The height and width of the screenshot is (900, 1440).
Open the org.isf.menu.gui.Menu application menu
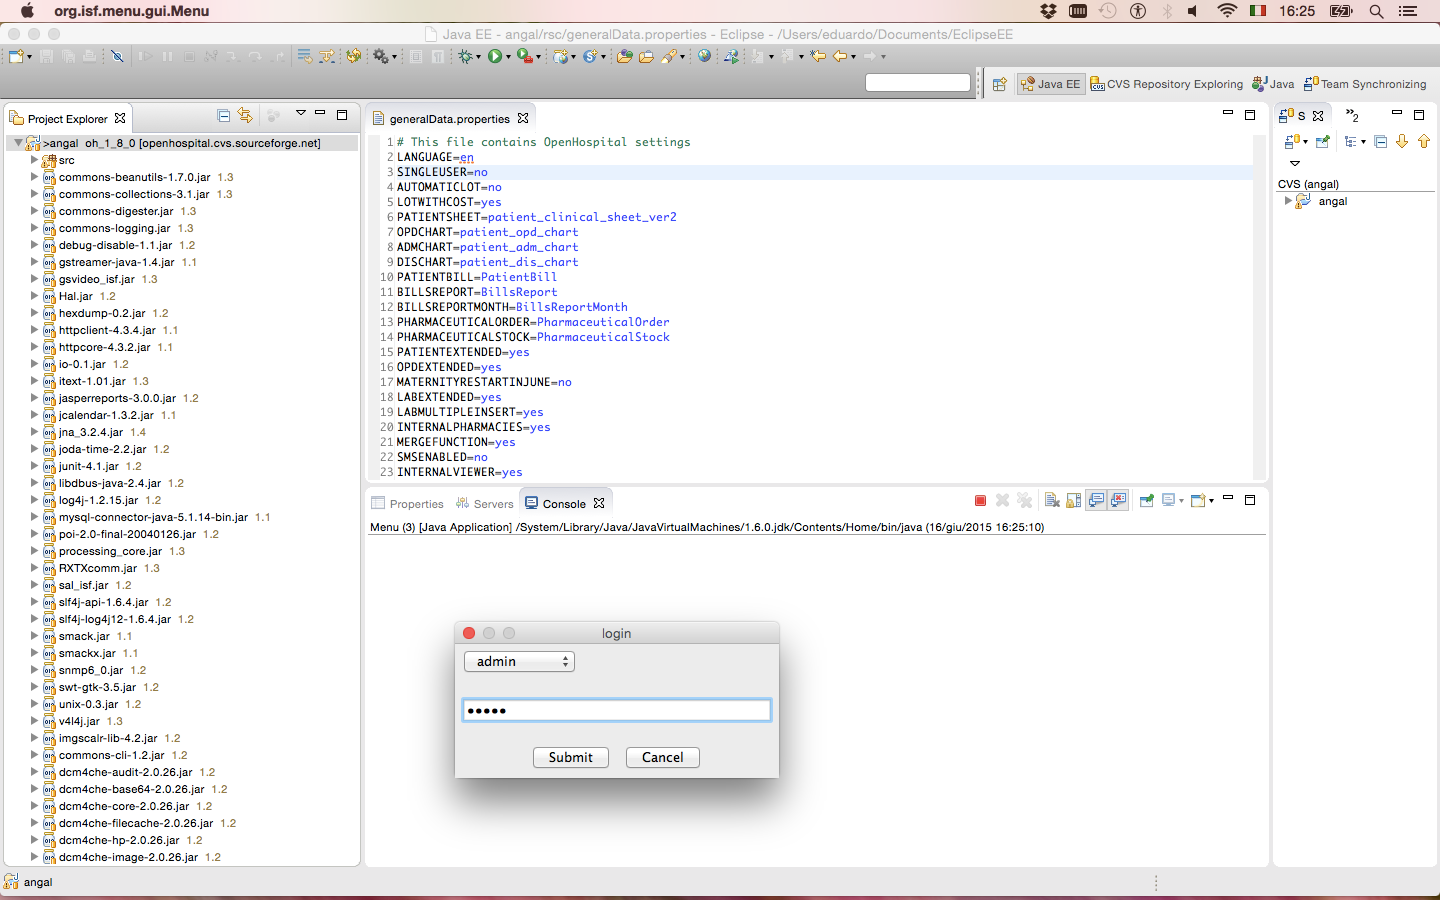click(x=132, y=11)
